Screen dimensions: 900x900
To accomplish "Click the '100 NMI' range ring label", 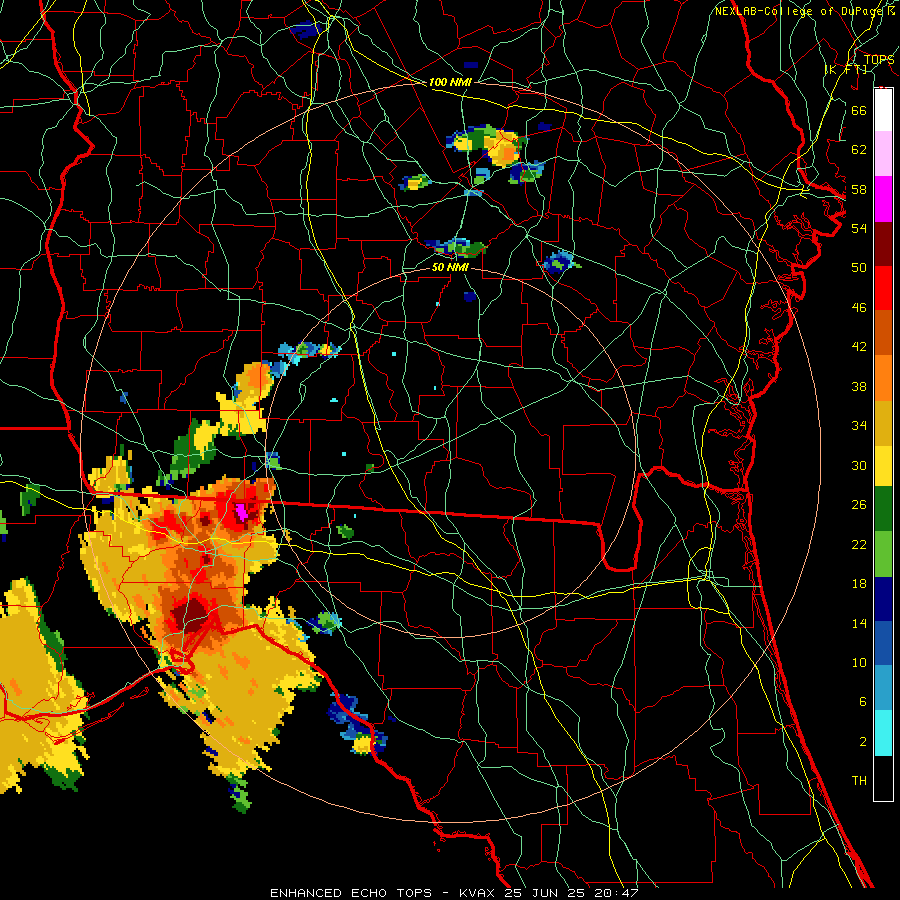I will coord(450,82).
